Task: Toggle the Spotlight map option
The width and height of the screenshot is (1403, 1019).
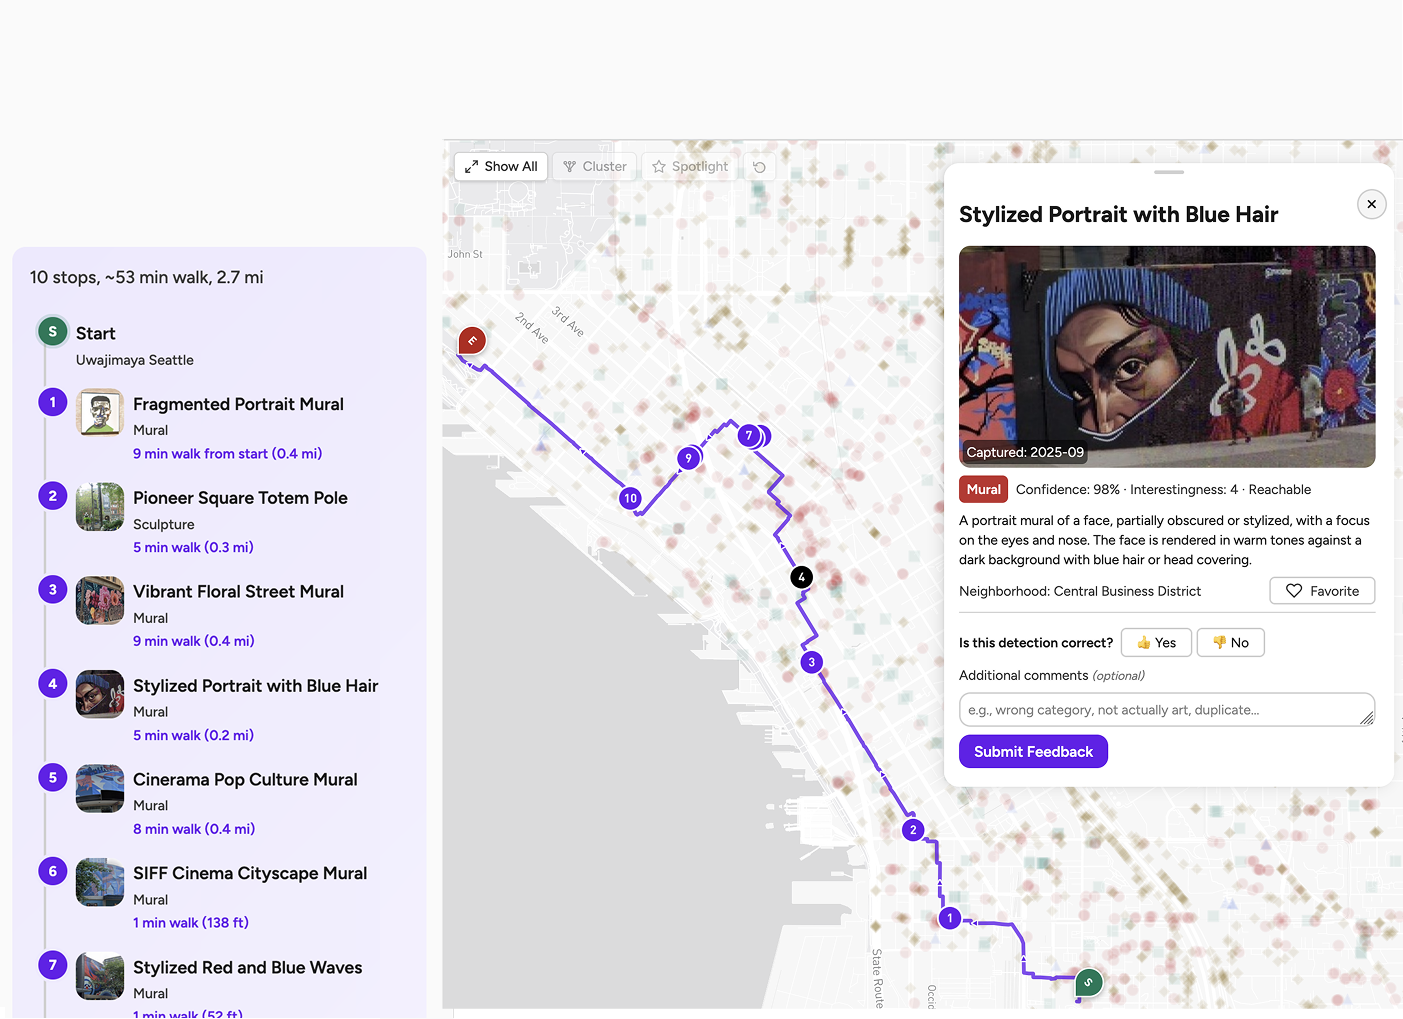Action: [x=690, y=167]
